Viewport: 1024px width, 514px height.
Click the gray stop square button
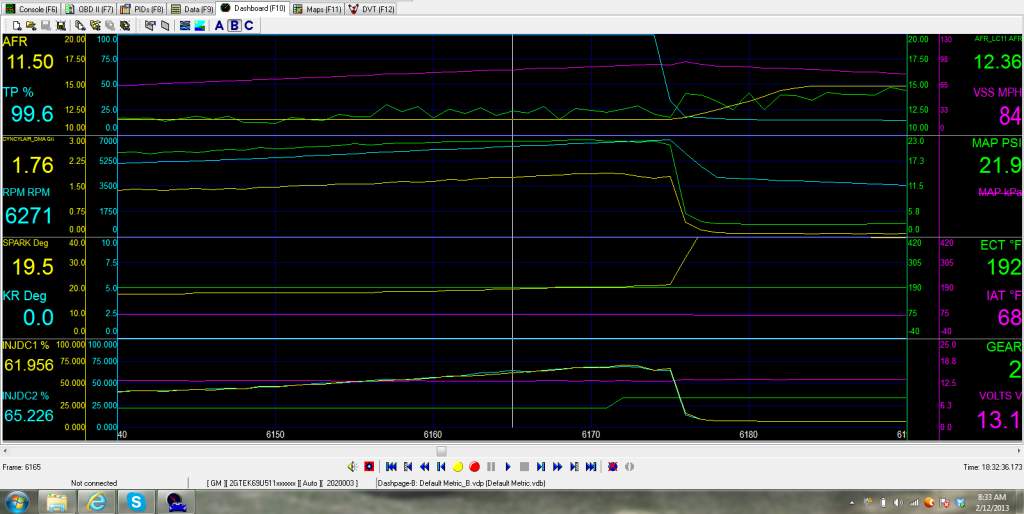[x=524, y=466]
